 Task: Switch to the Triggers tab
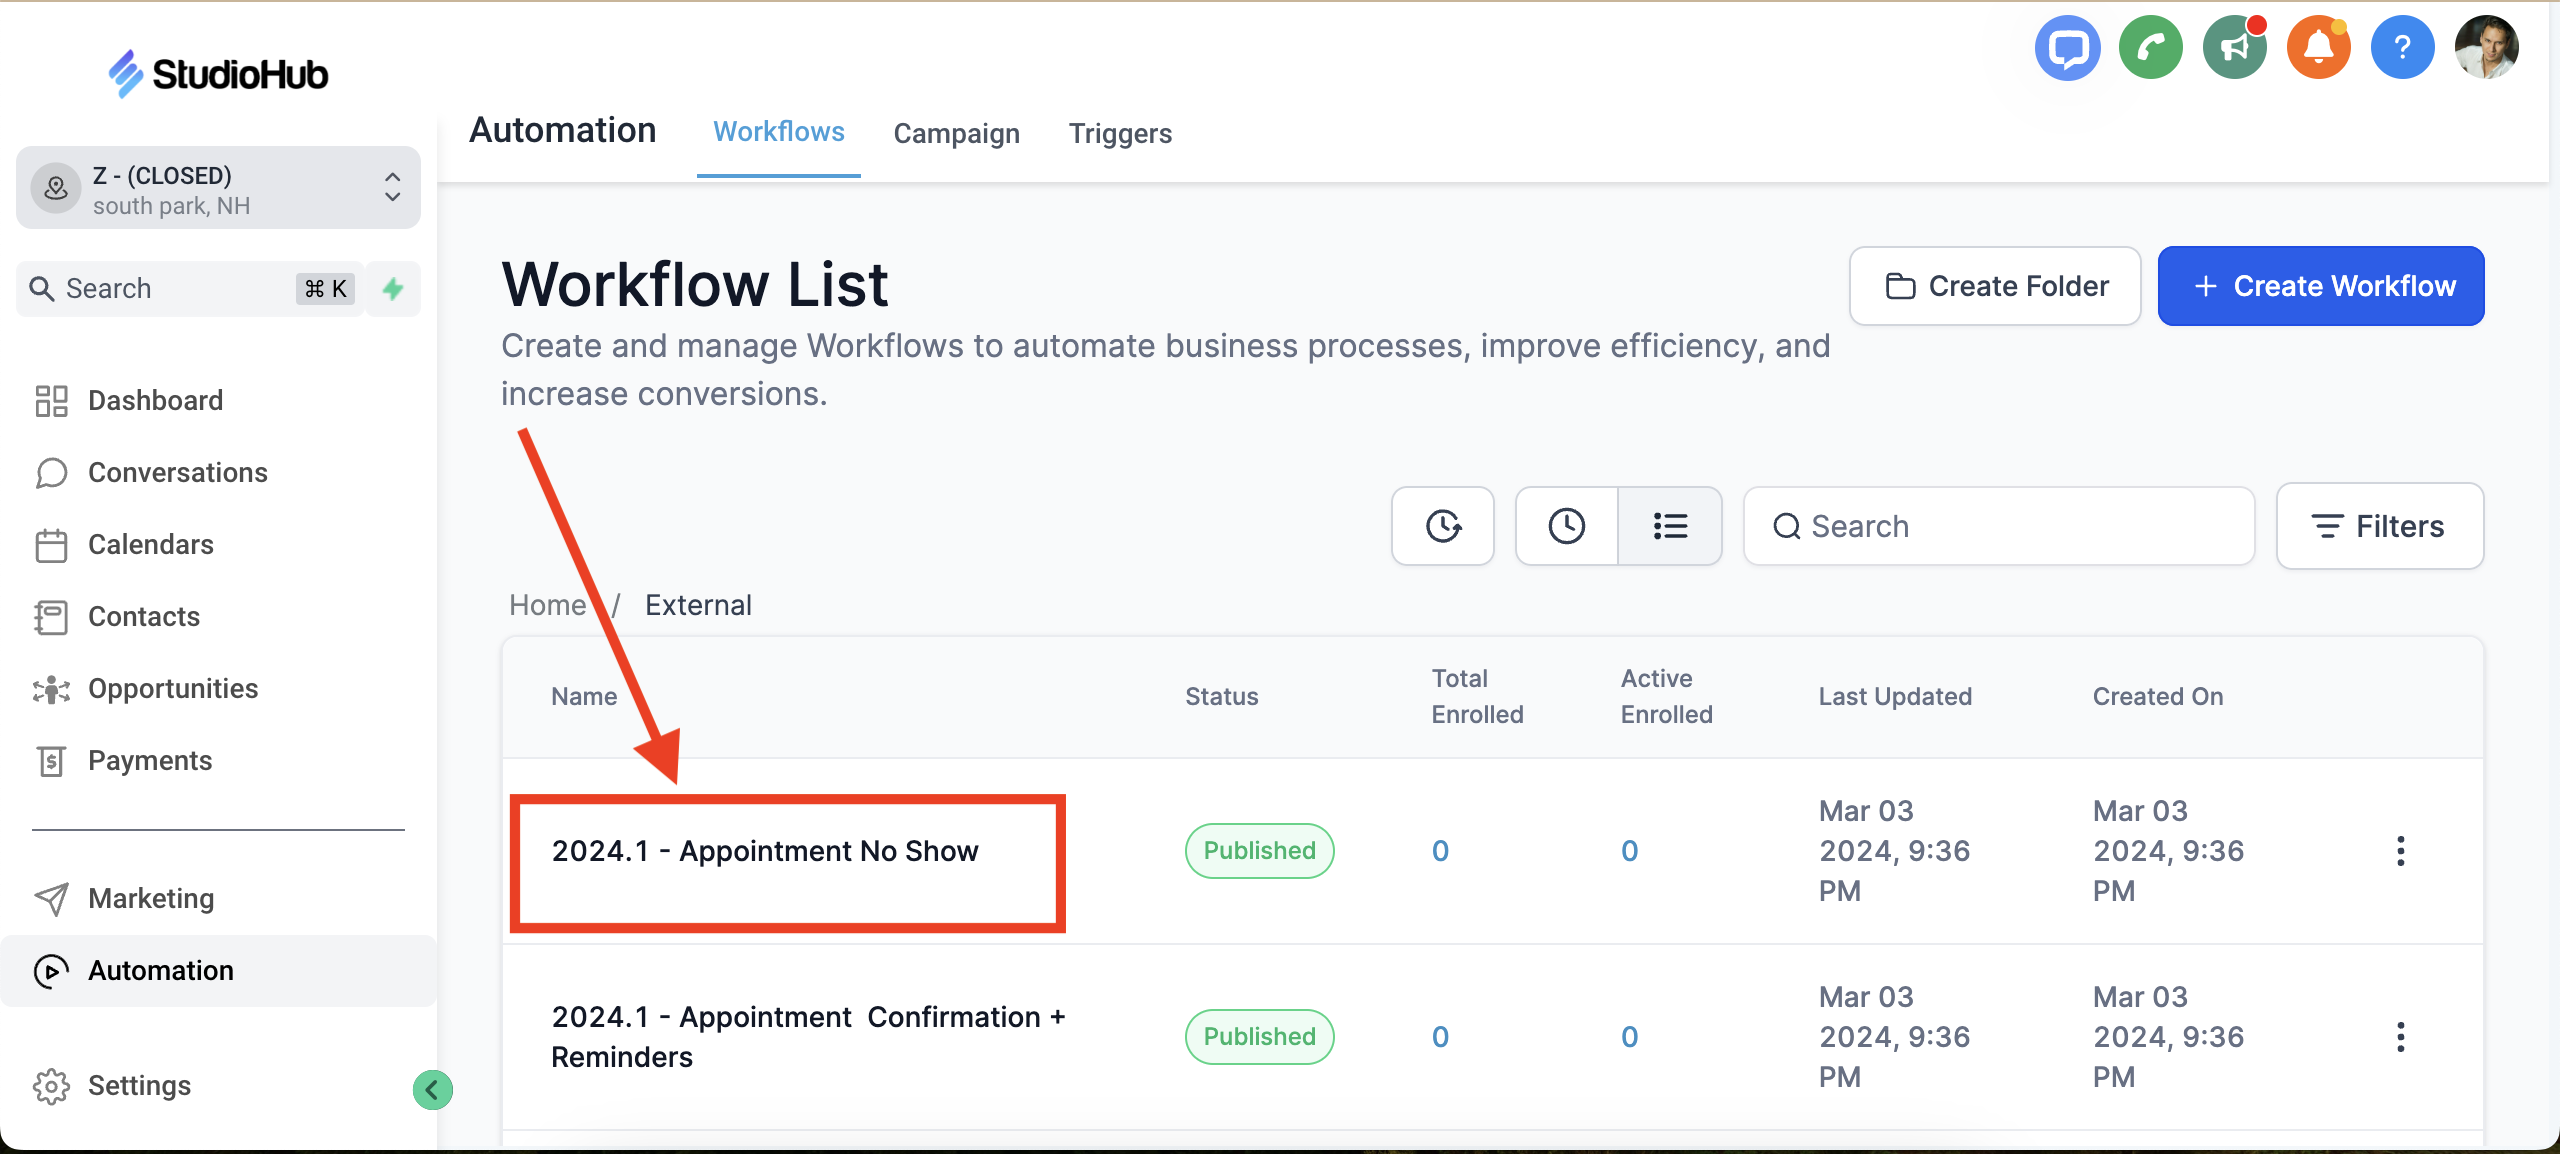[1120, 133]
